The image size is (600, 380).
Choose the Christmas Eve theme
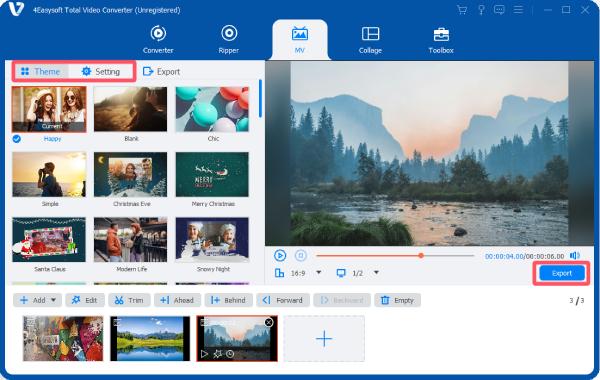(130, 175)
